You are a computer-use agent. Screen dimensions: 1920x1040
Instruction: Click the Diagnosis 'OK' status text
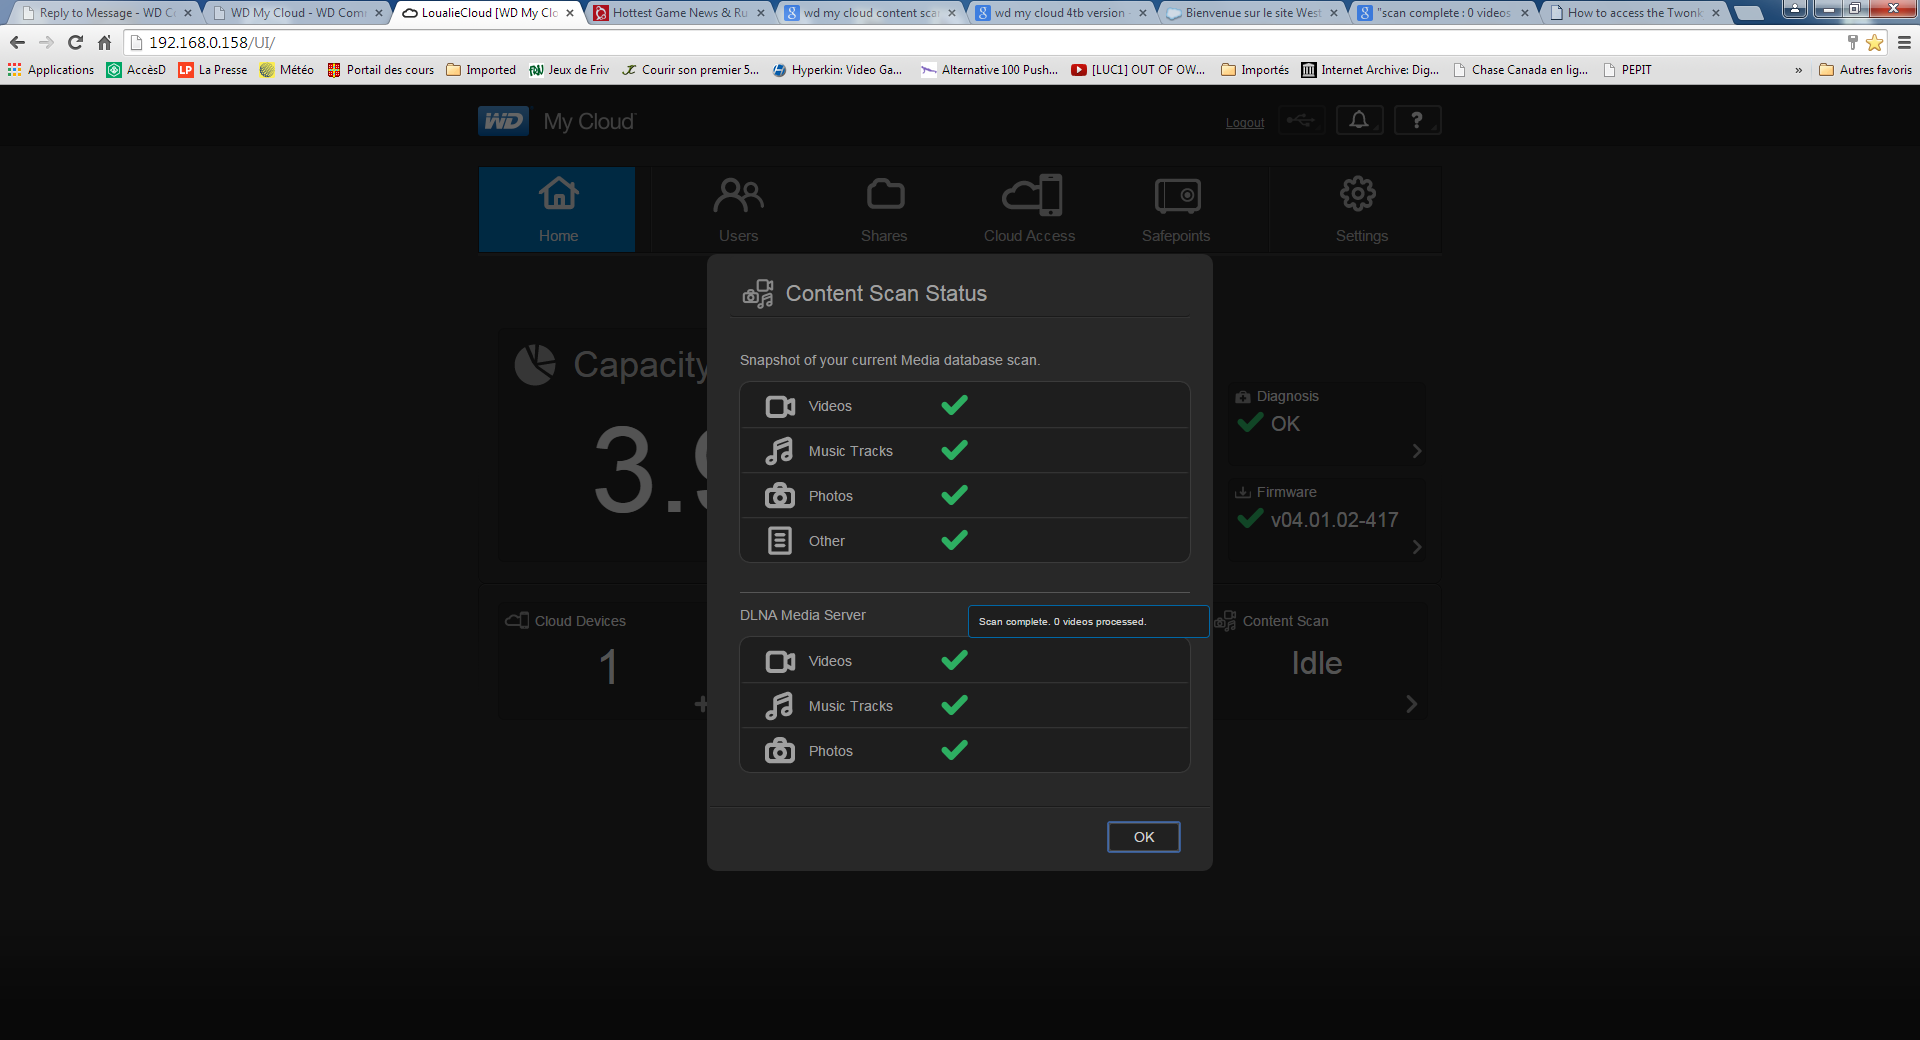[1285, 424]
